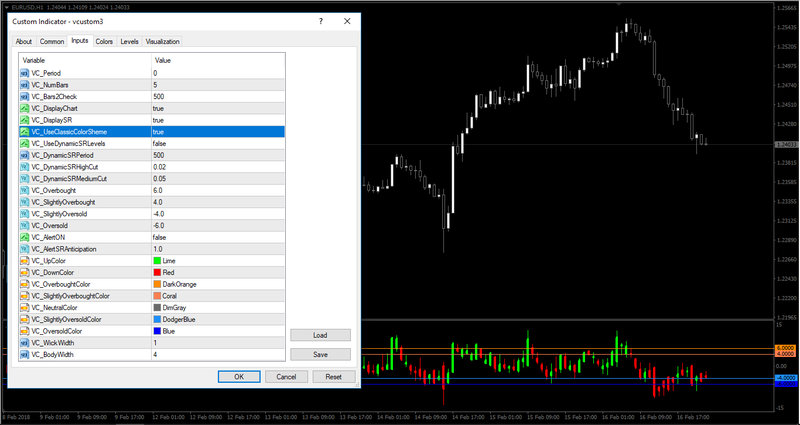
Task: Click the VC_AlertSRAnticipation double icon
Action: point(24,249)
